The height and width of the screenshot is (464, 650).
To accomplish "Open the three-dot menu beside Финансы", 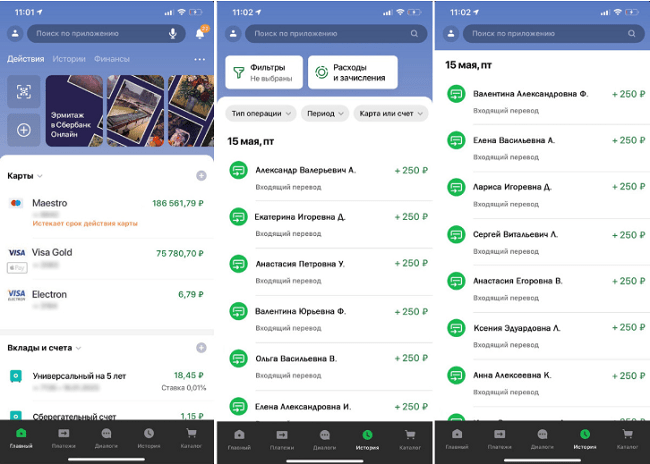I will pyautogui.click(x=200, y=59).
